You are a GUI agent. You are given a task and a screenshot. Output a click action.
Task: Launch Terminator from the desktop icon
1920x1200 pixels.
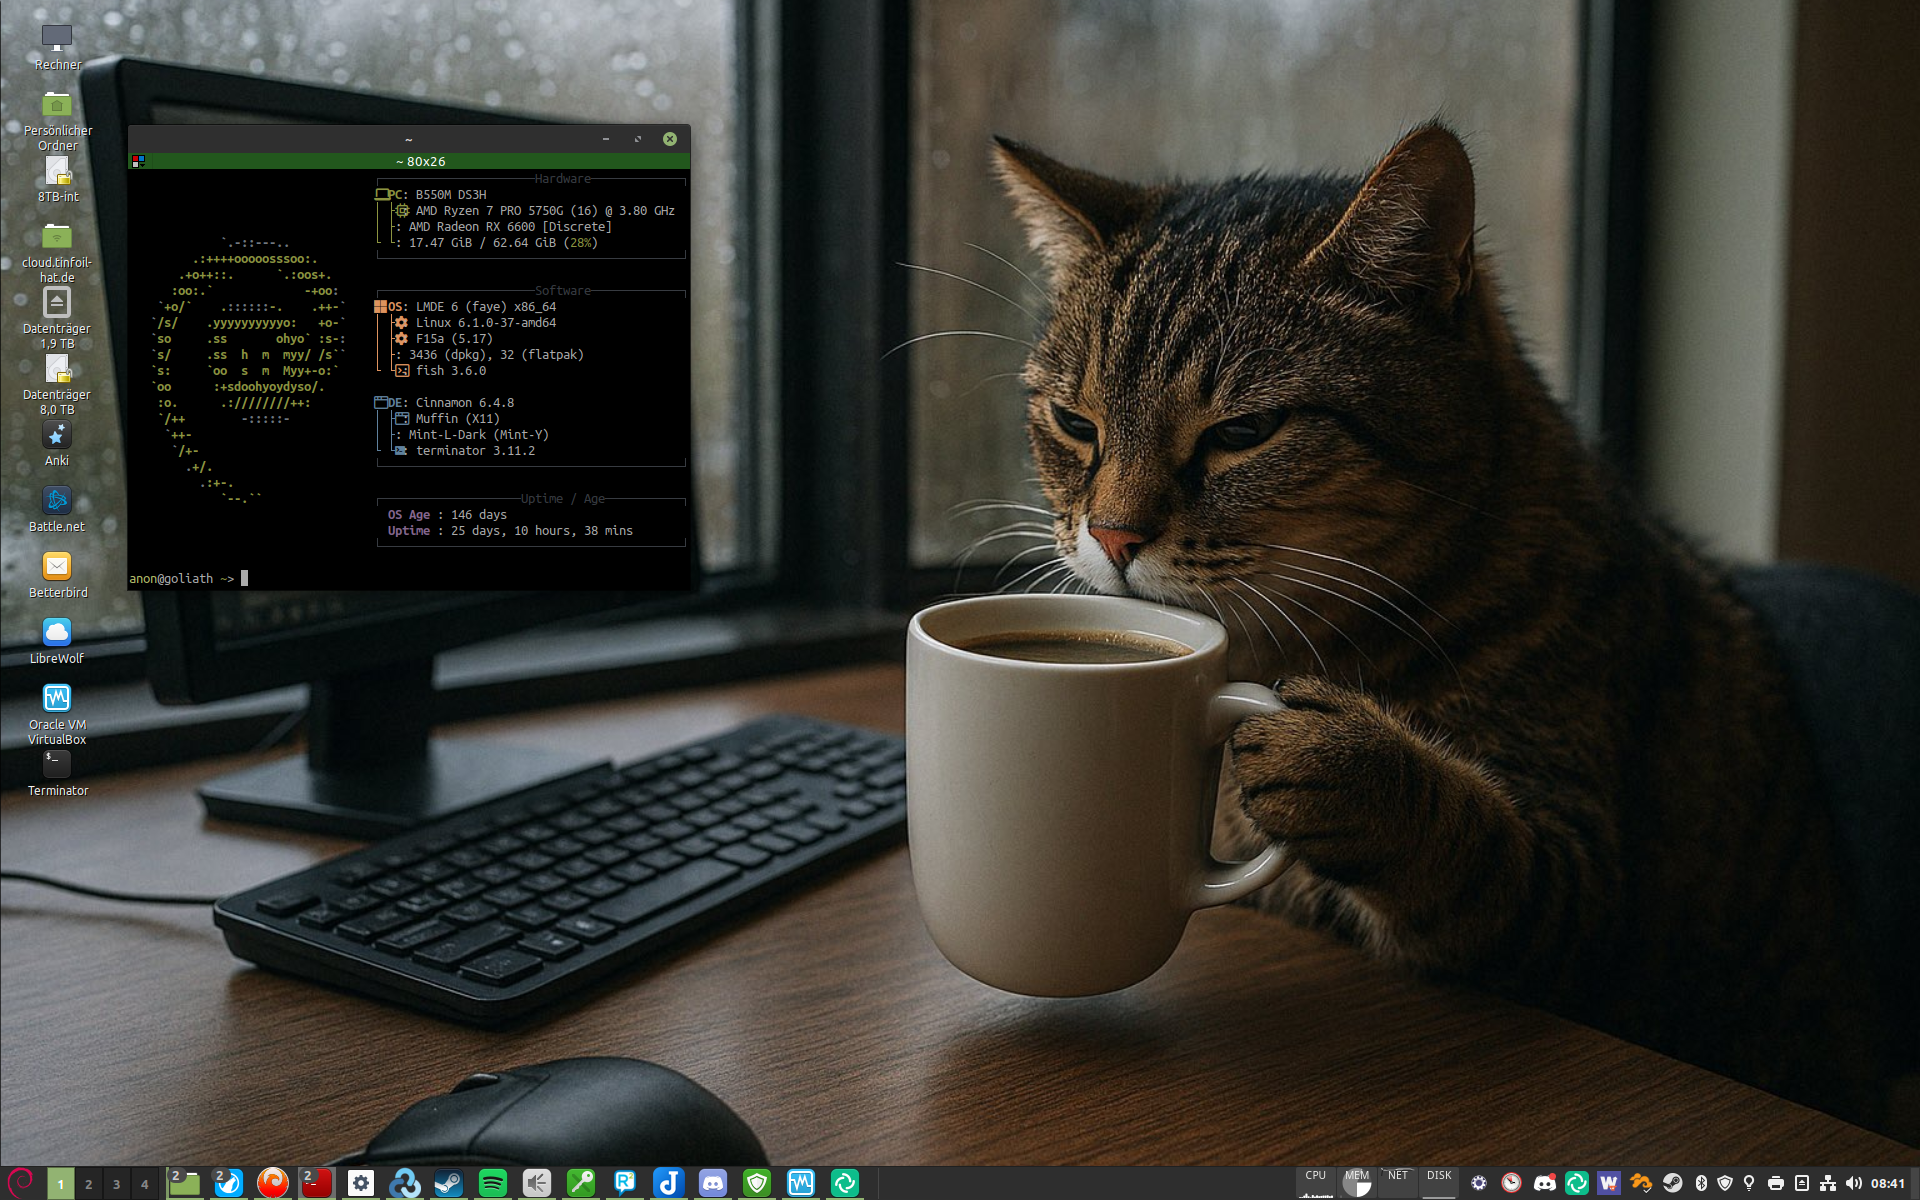[57, 773]
